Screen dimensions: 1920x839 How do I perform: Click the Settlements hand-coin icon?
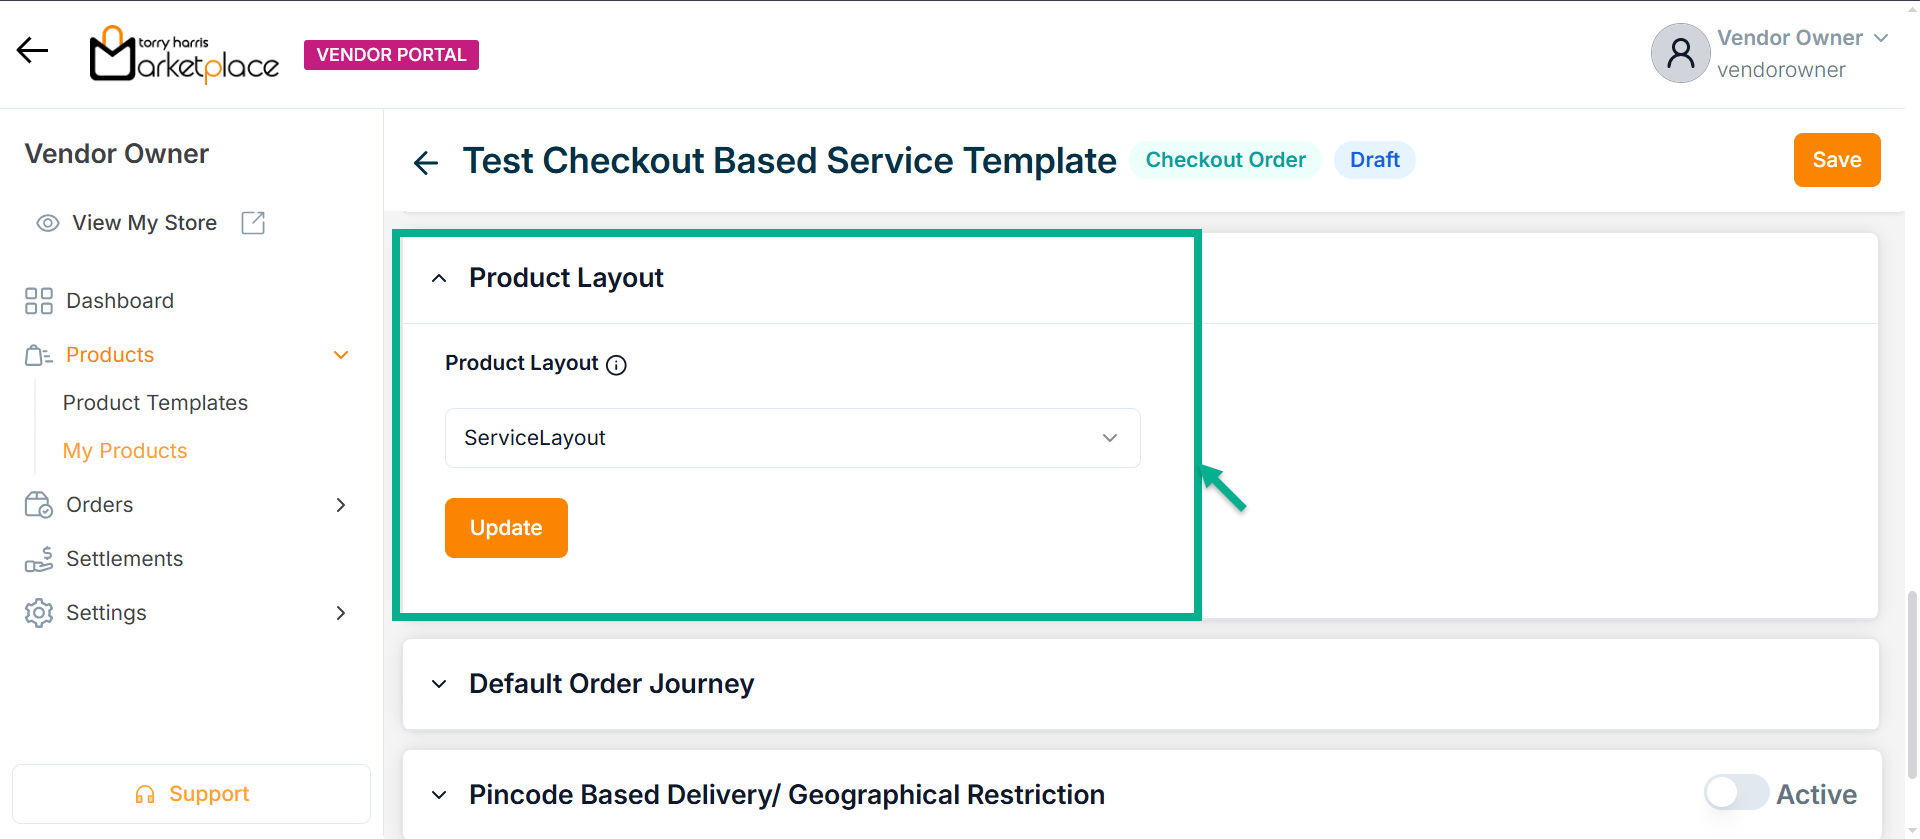tap(39, 559)
